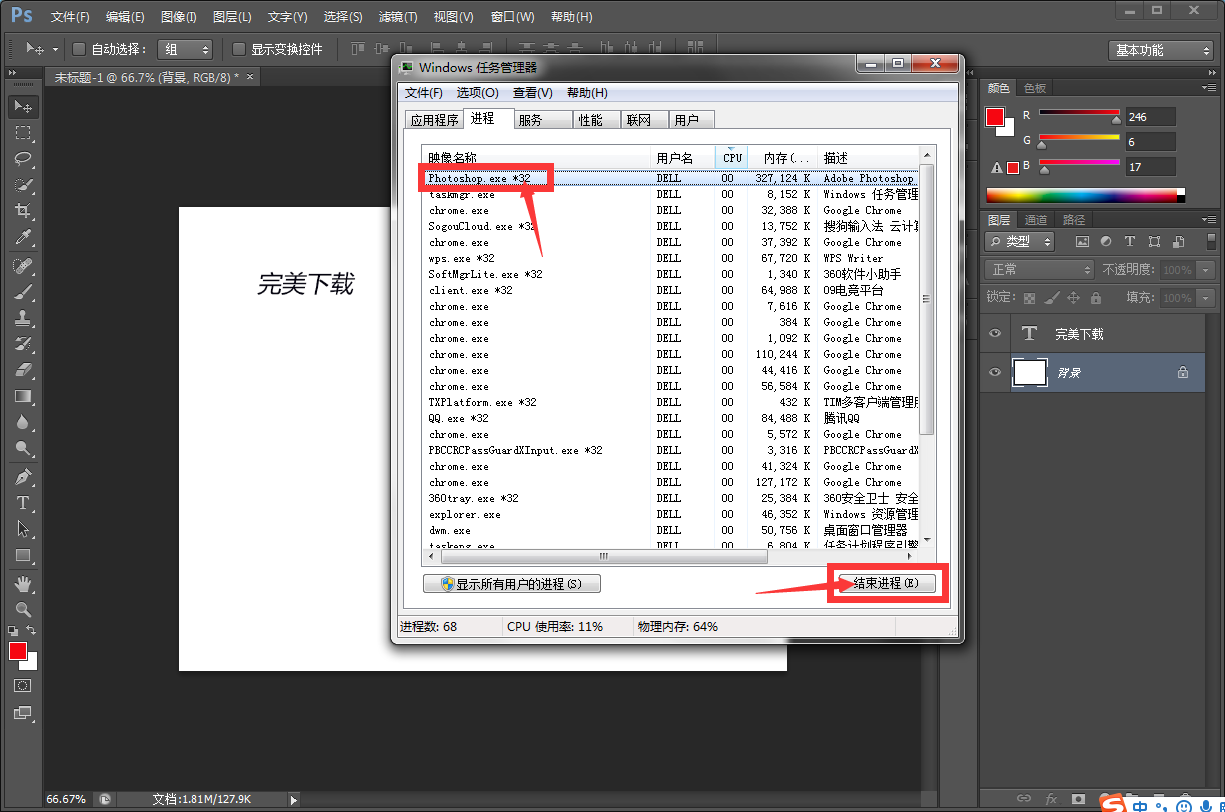Select the Clone Stamp tool
The image size is (1225, 812).
pos(23,318)
